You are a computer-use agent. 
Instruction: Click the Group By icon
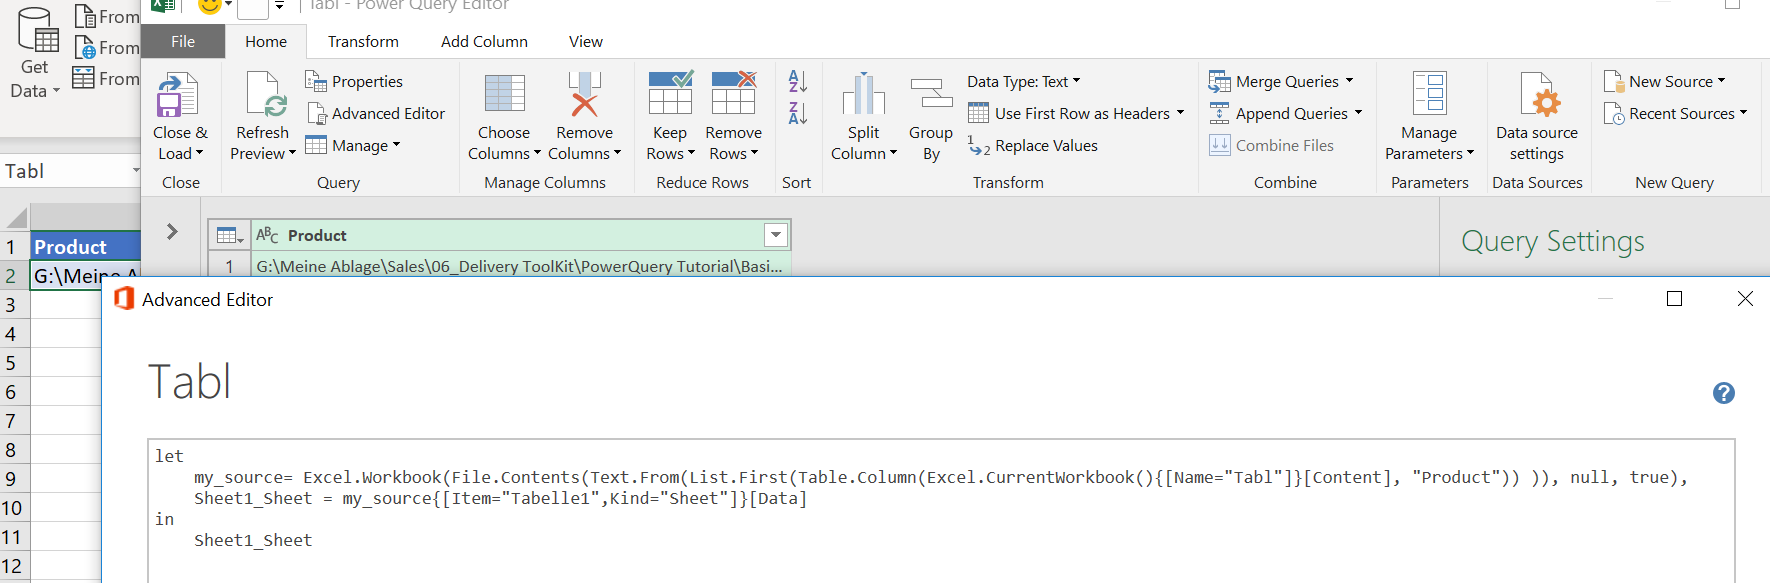[x=931, y=96]
